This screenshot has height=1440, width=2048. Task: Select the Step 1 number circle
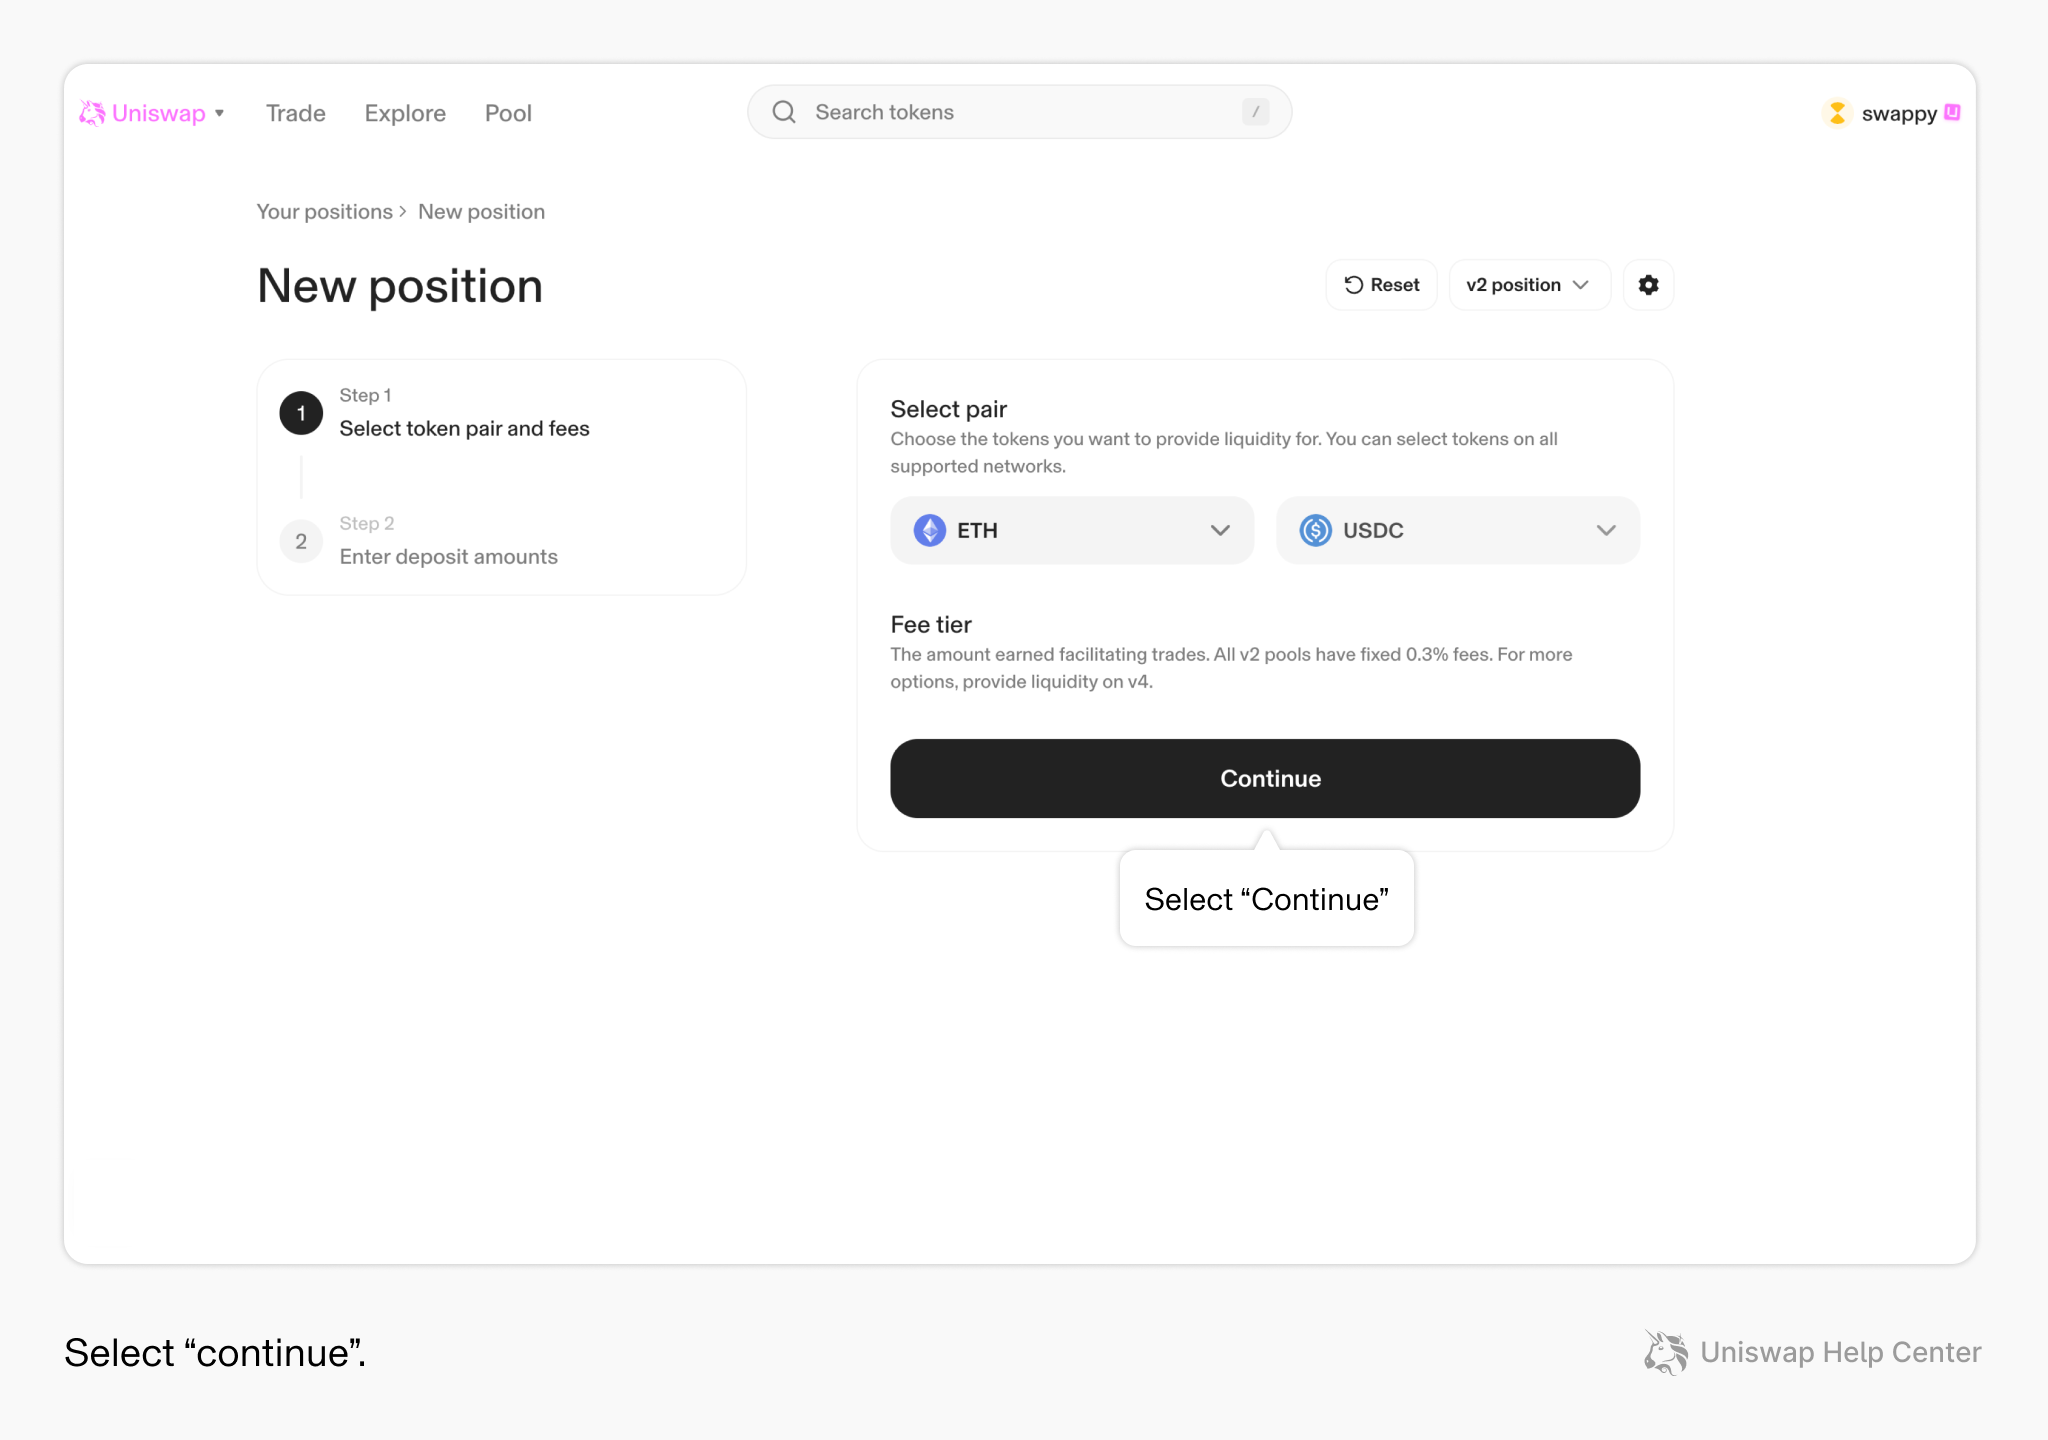point(301,413)
